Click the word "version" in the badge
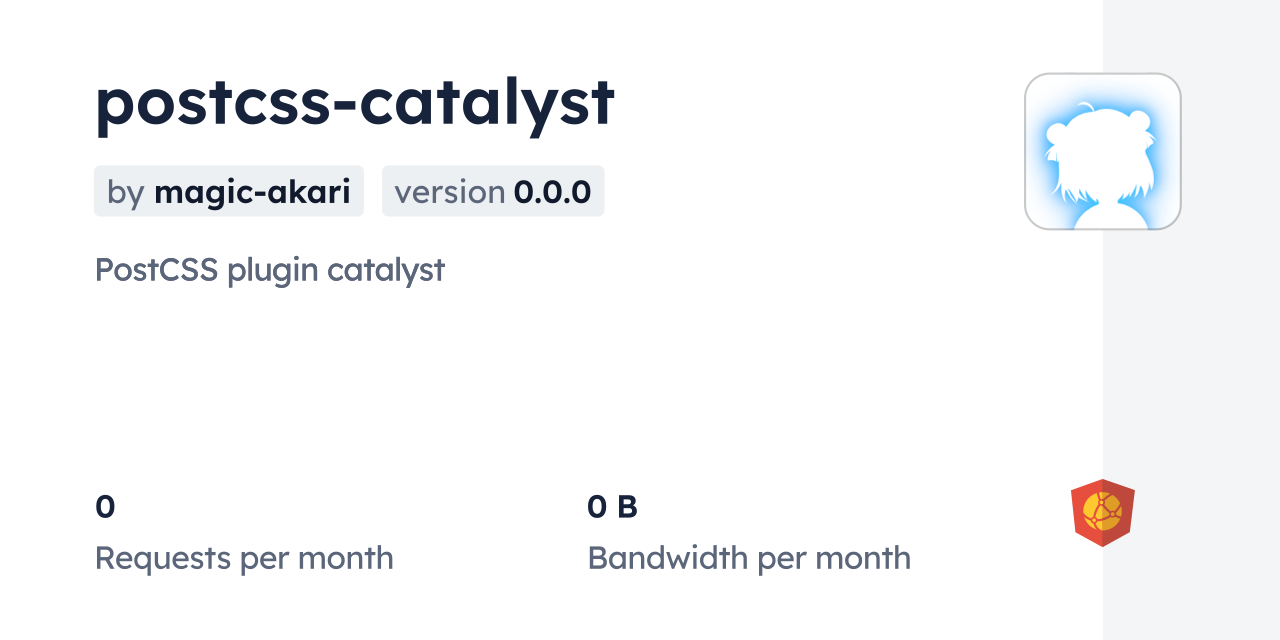 pos(449,192)
